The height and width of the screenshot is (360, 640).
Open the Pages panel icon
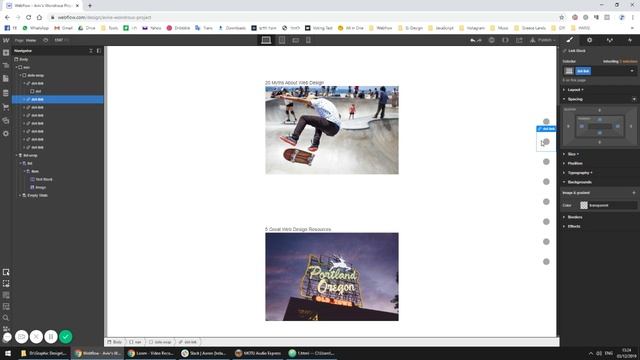6,78
